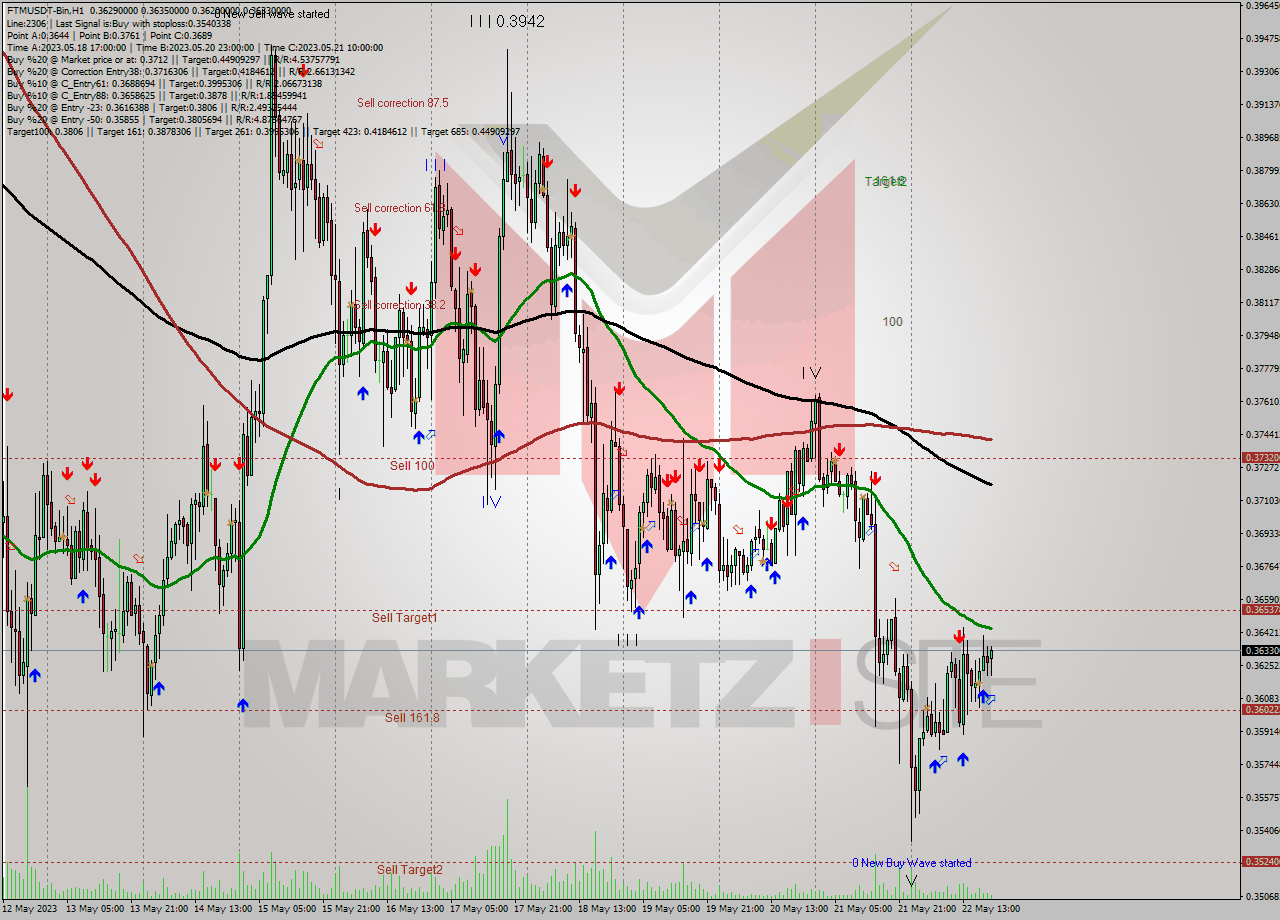The image size is (1280, 920).
Task: Click the 'Target100: 0.3806' targets line
Action: pos(264,132)
